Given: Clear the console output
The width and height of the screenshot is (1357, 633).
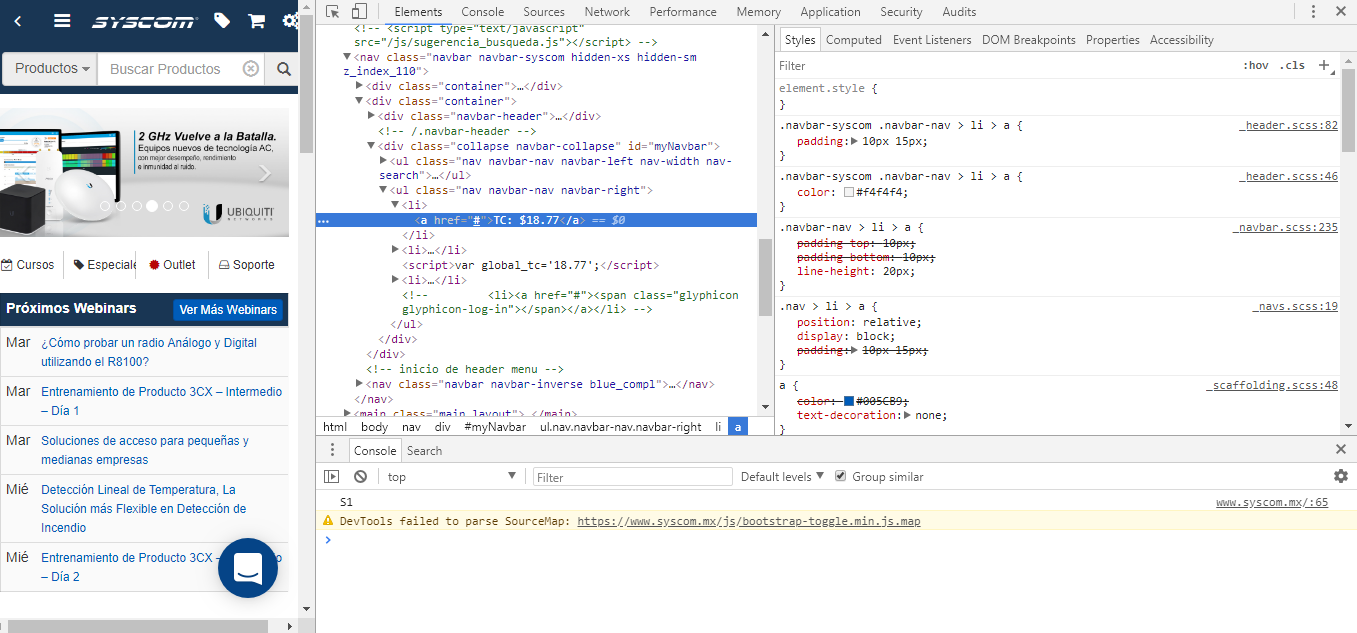Looking at the screenshot, I should point(360,477).
